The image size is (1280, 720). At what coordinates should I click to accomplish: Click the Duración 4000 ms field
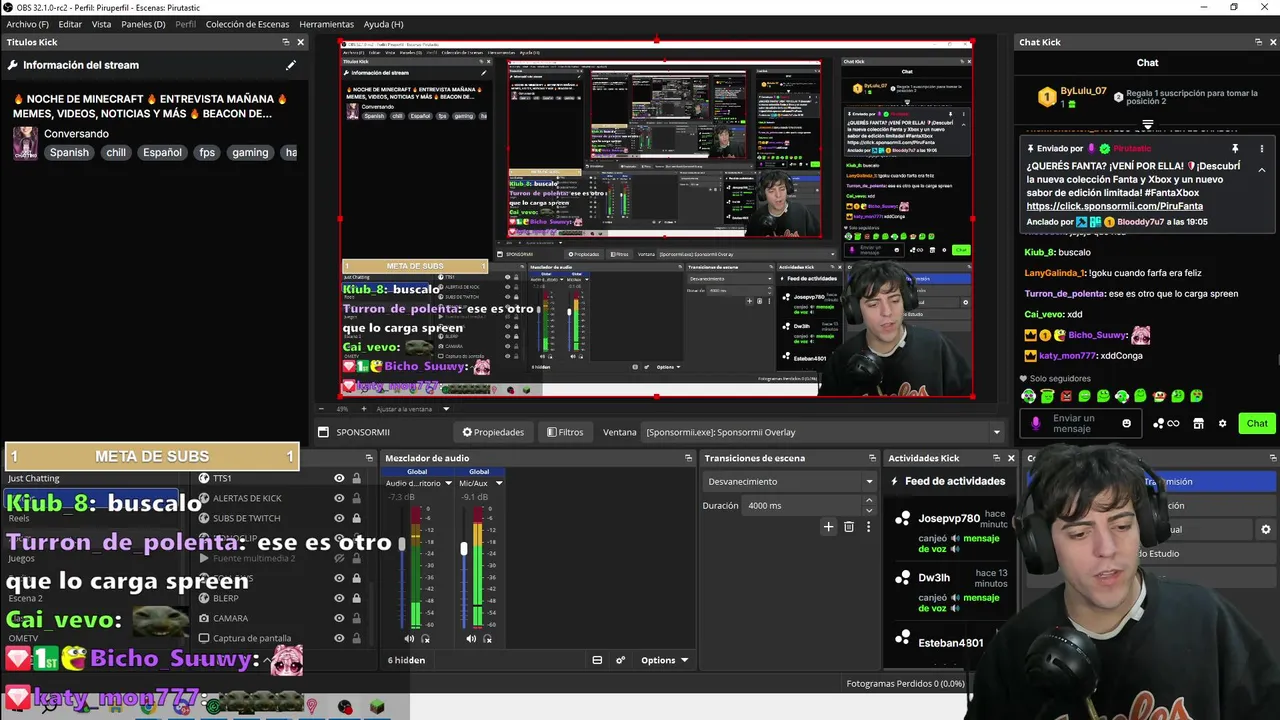tap(803, 505)
